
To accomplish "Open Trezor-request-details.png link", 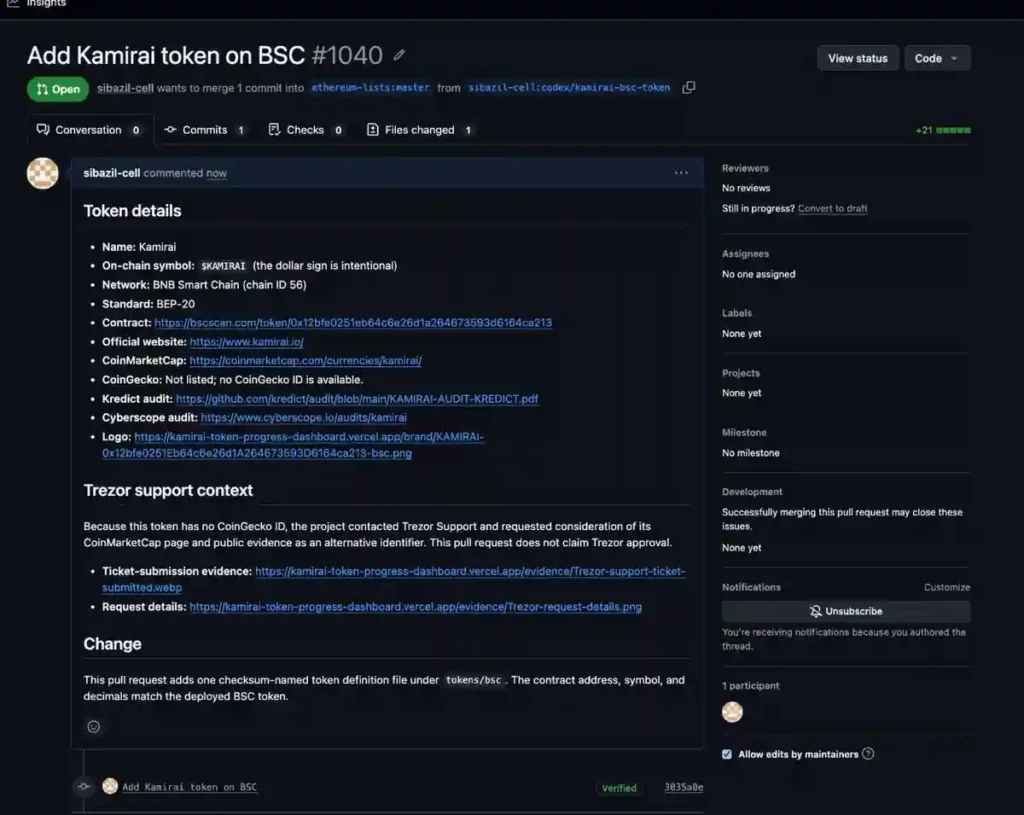I will (415, 607).
